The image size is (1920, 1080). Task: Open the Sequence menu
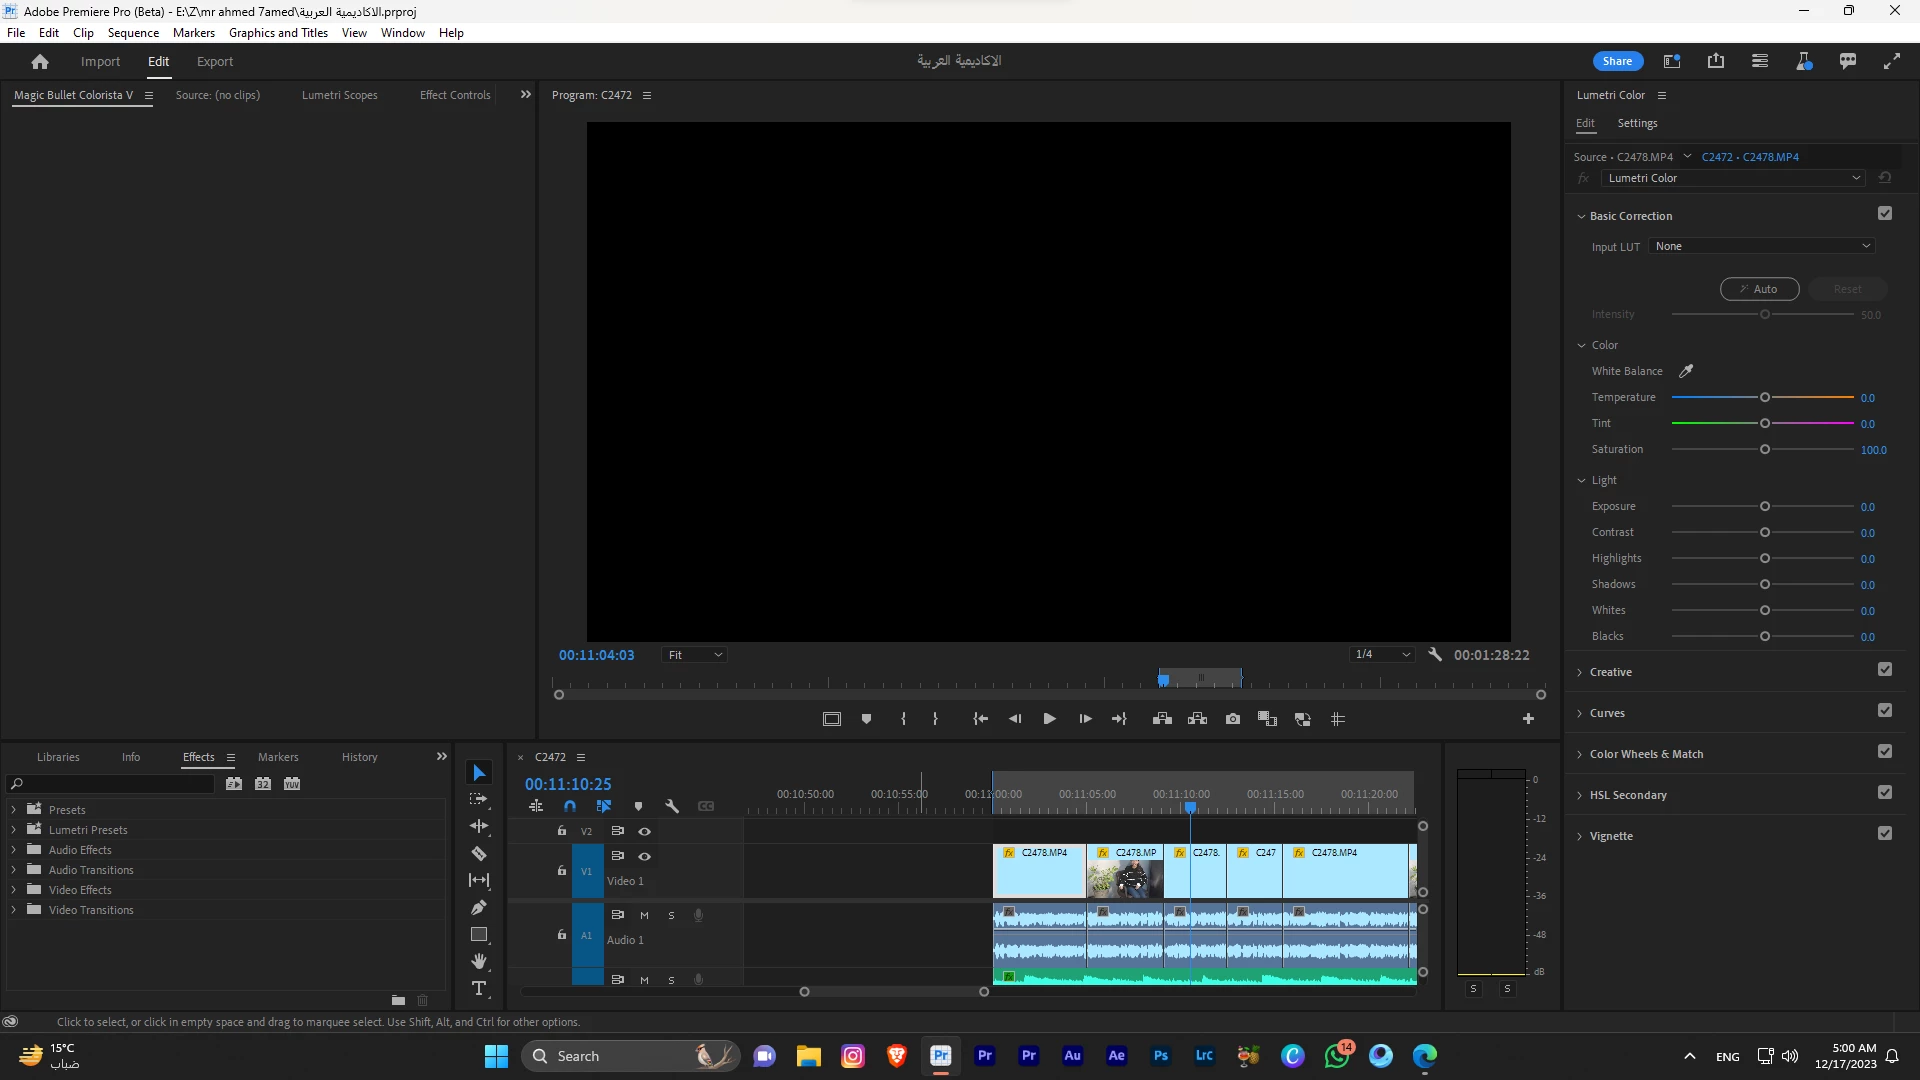(x=133, y=33)
